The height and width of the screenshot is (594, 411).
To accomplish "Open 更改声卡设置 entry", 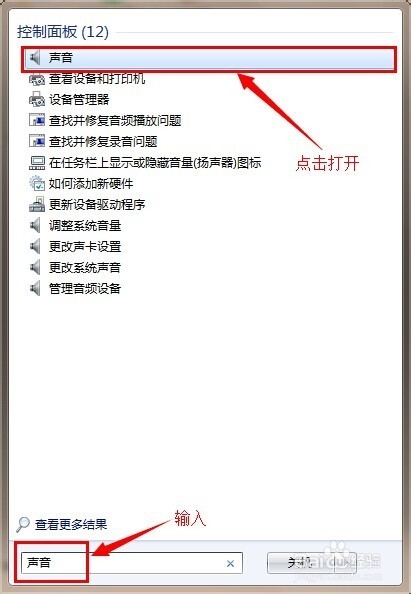I will point(85,247).
